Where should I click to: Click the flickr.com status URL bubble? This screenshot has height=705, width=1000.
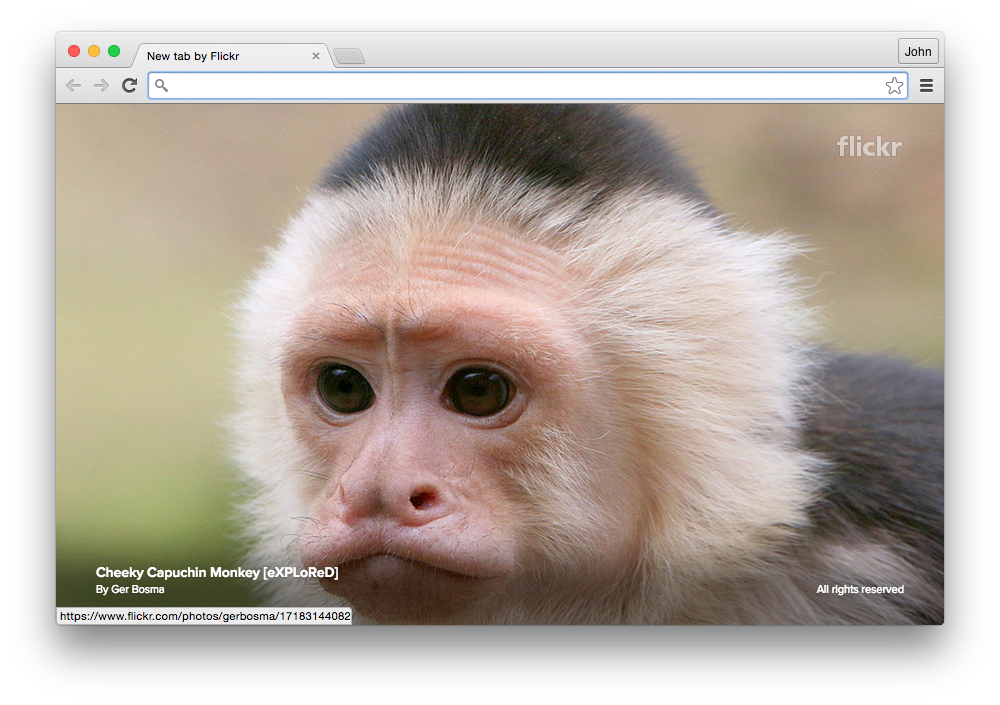point(205,616)
